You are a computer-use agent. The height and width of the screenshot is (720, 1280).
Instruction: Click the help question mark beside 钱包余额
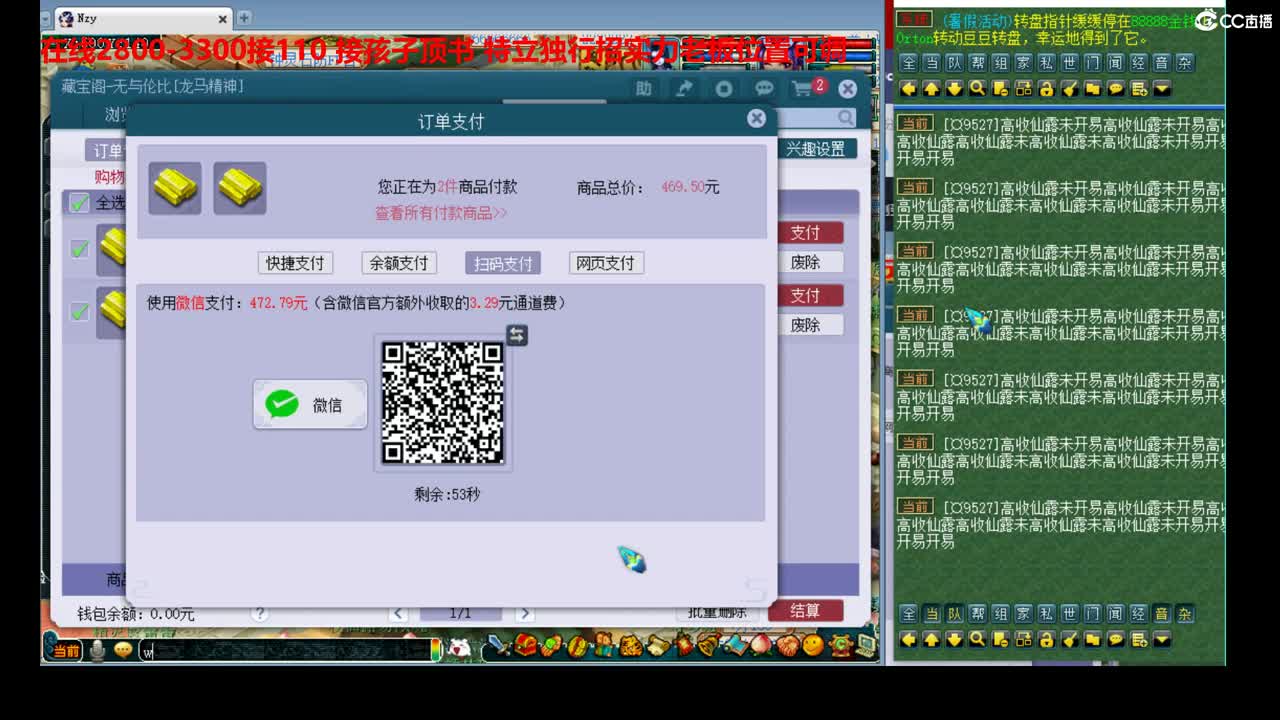(260, 613)
